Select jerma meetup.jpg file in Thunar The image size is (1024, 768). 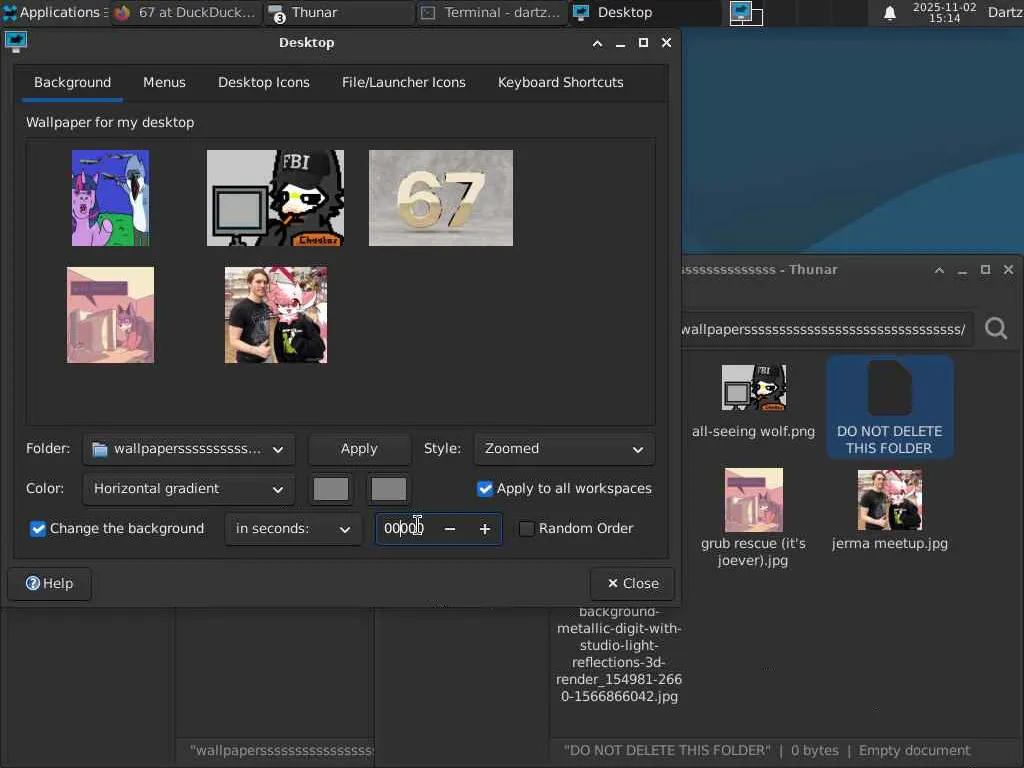(x=889, y=511)
